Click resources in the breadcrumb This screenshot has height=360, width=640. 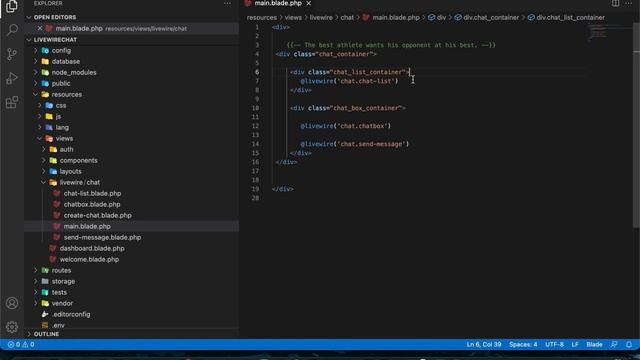pos(262,18)
